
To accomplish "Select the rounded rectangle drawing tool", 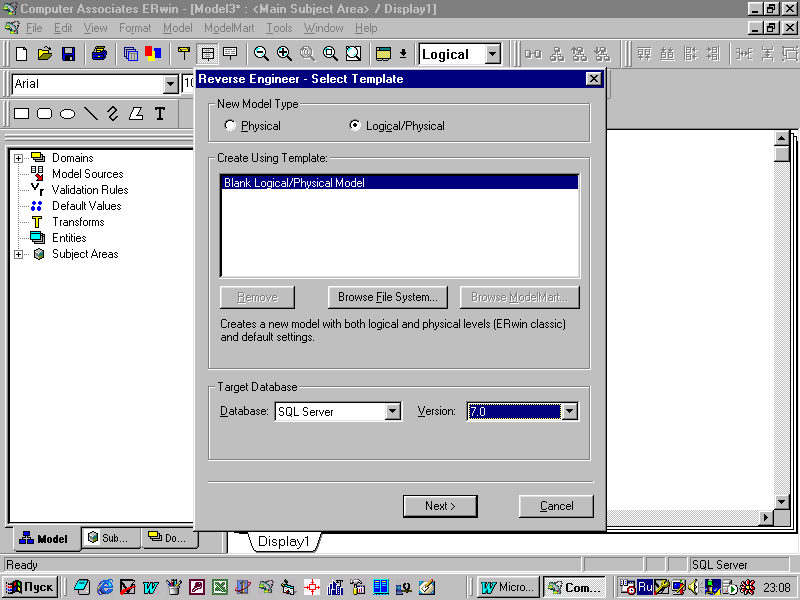I will point(45,113).
